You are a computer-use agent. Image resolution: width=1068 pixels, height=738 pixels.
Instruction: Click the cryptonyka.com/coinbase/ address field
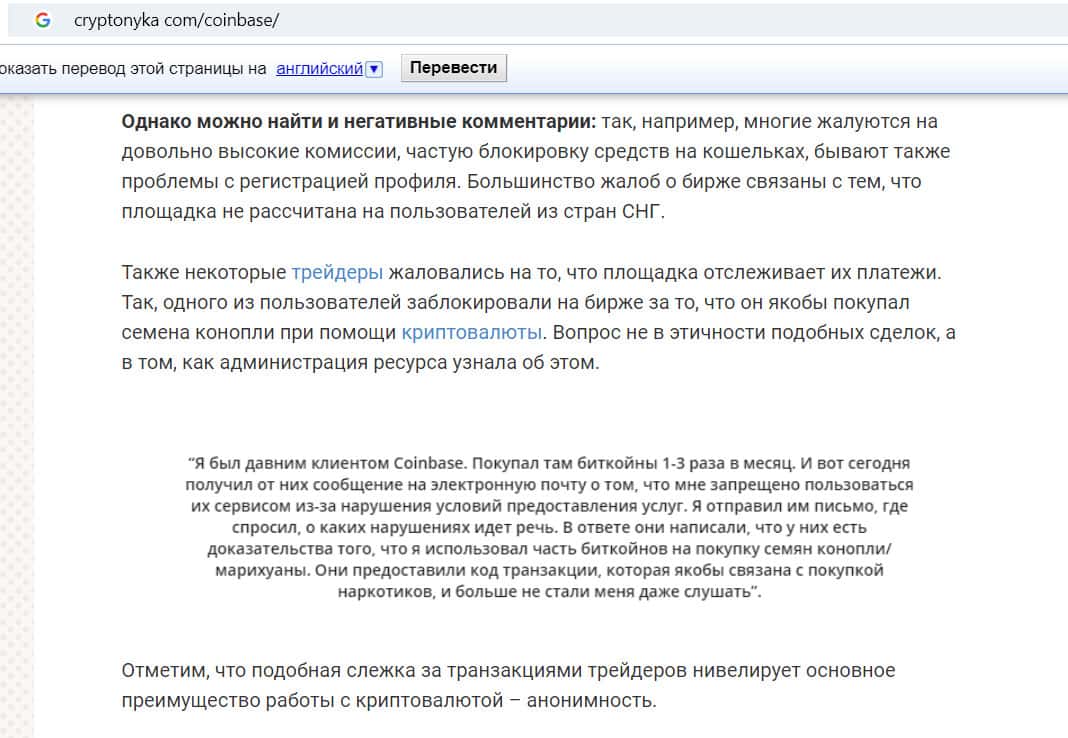click(x=538, y=20)
